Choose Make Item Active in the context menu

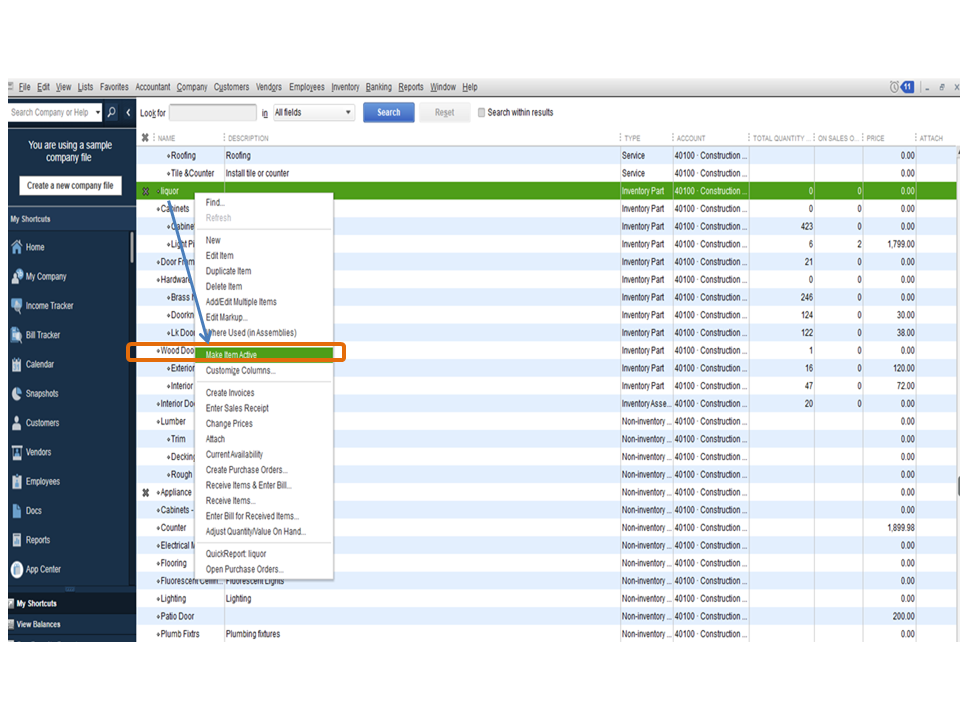[x=264, y=354]
